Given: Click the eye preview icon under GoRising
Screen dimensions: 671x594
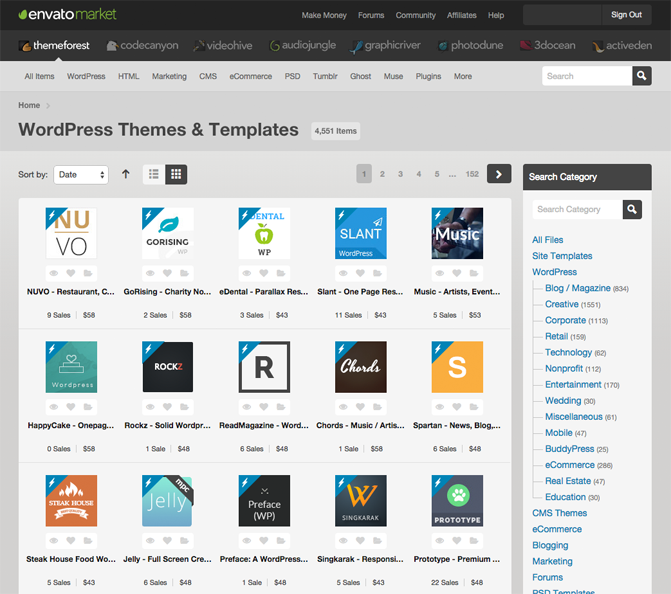Looking at the screenshot, I should tap(150, 272).
